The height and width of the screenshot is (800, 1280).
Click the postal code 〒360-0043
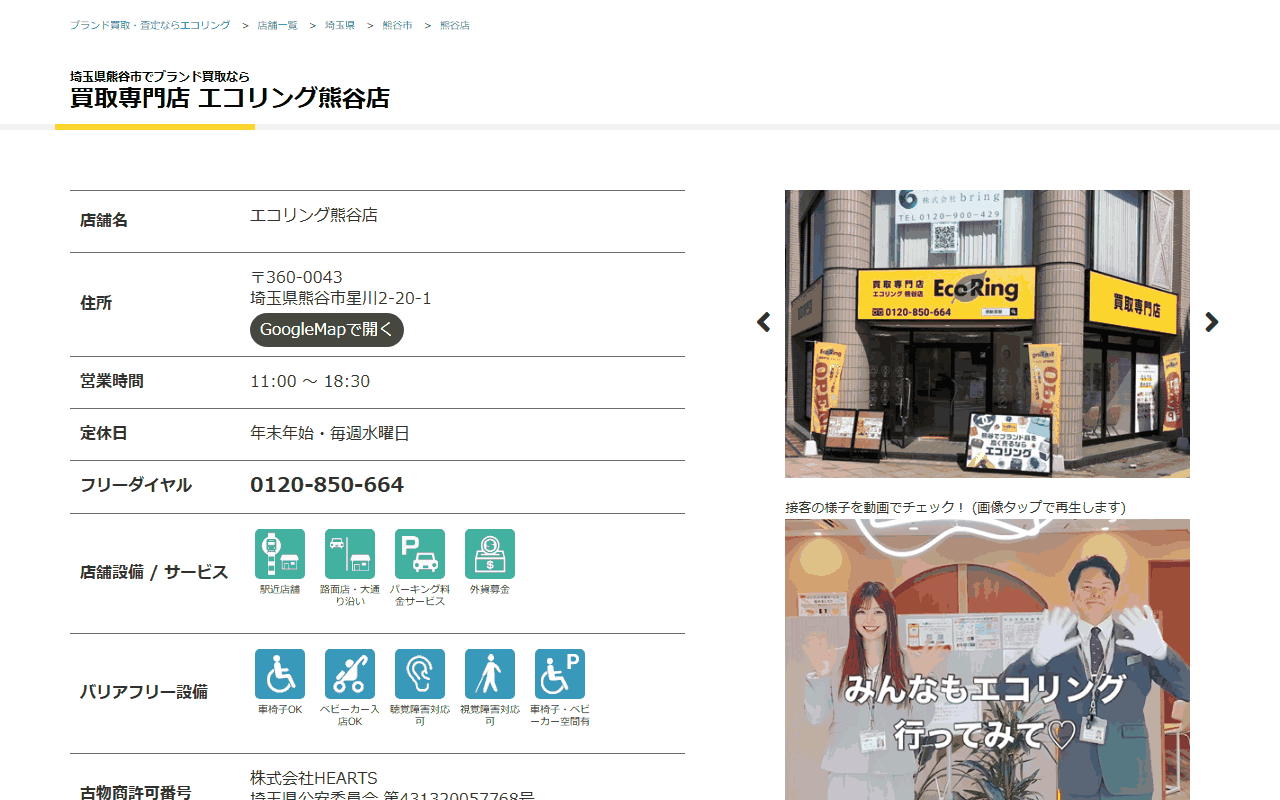[296, 277]
